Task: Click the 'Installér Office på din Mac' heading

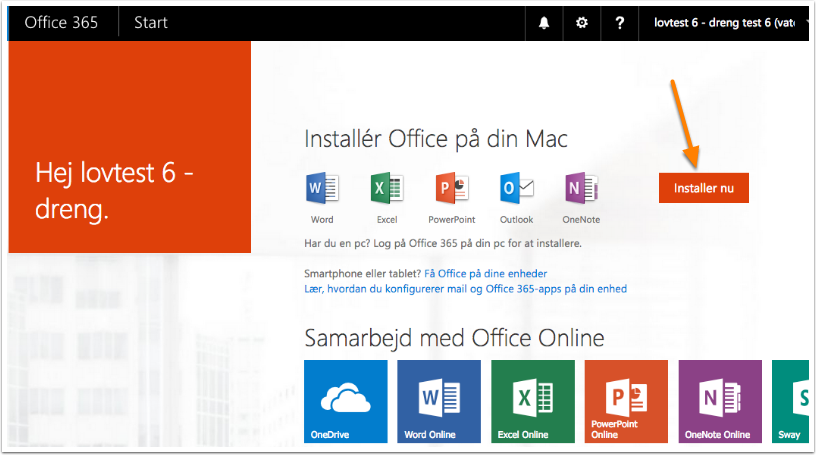Action: coord(436,140)
